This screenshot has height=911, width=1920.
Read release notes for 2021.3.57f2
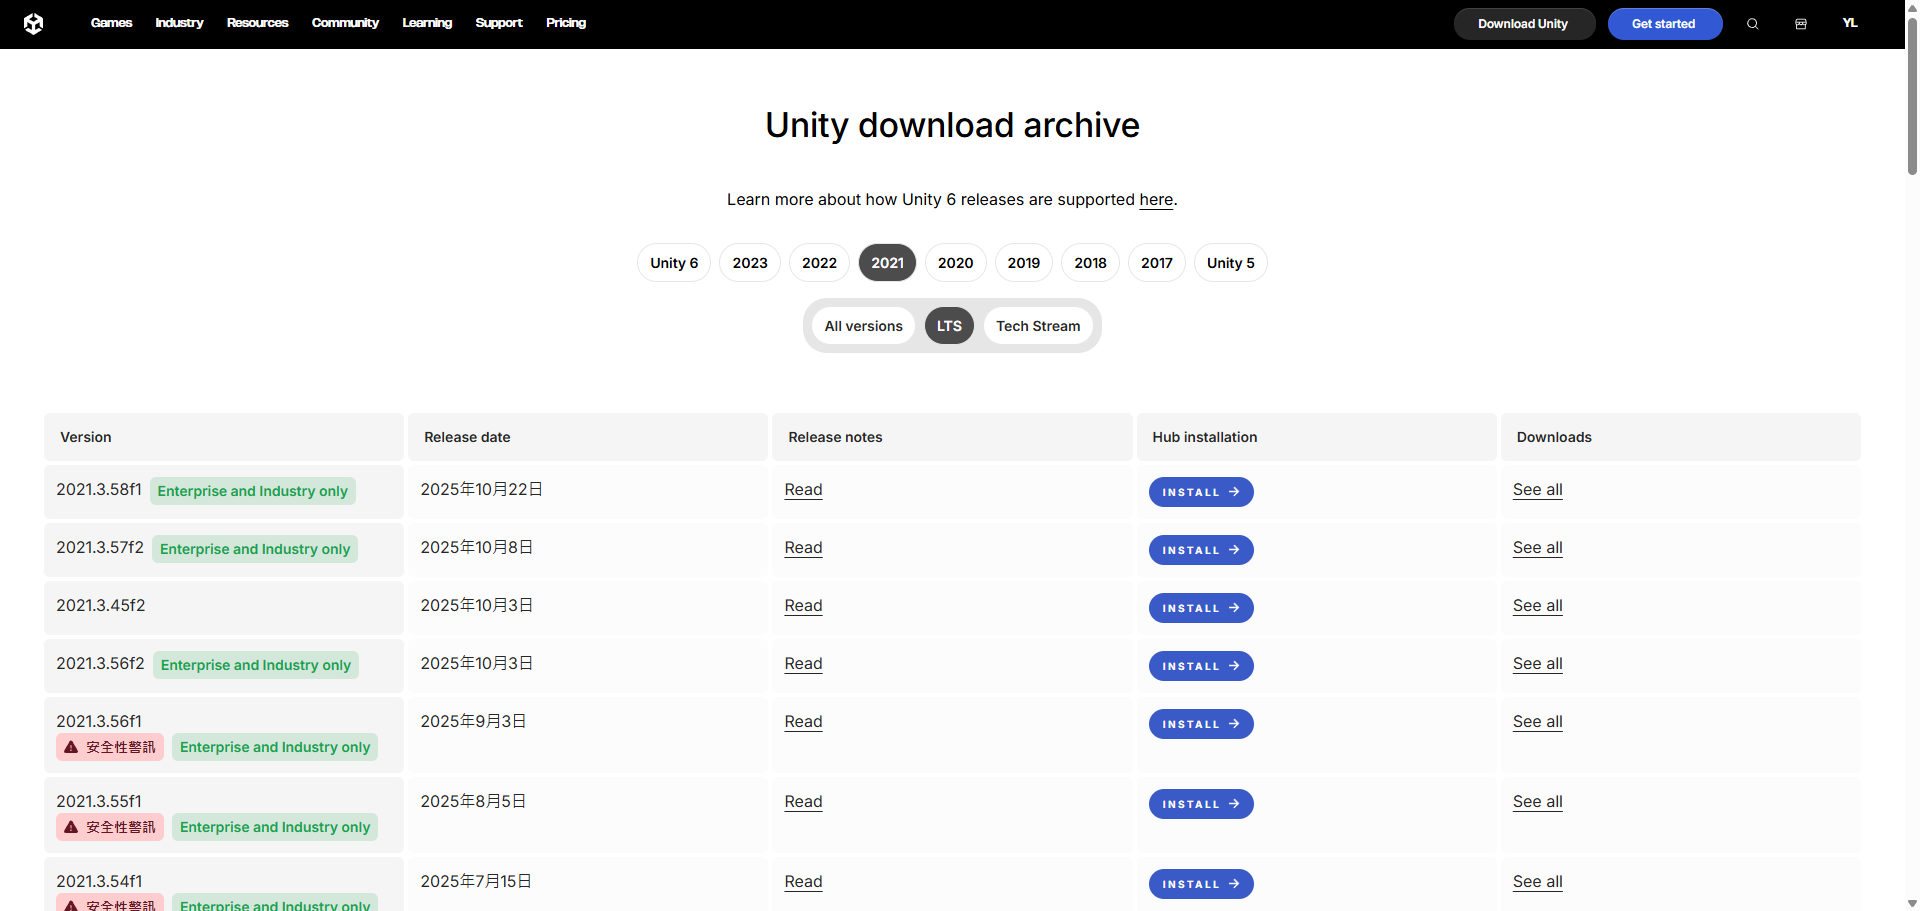[803, 548]
